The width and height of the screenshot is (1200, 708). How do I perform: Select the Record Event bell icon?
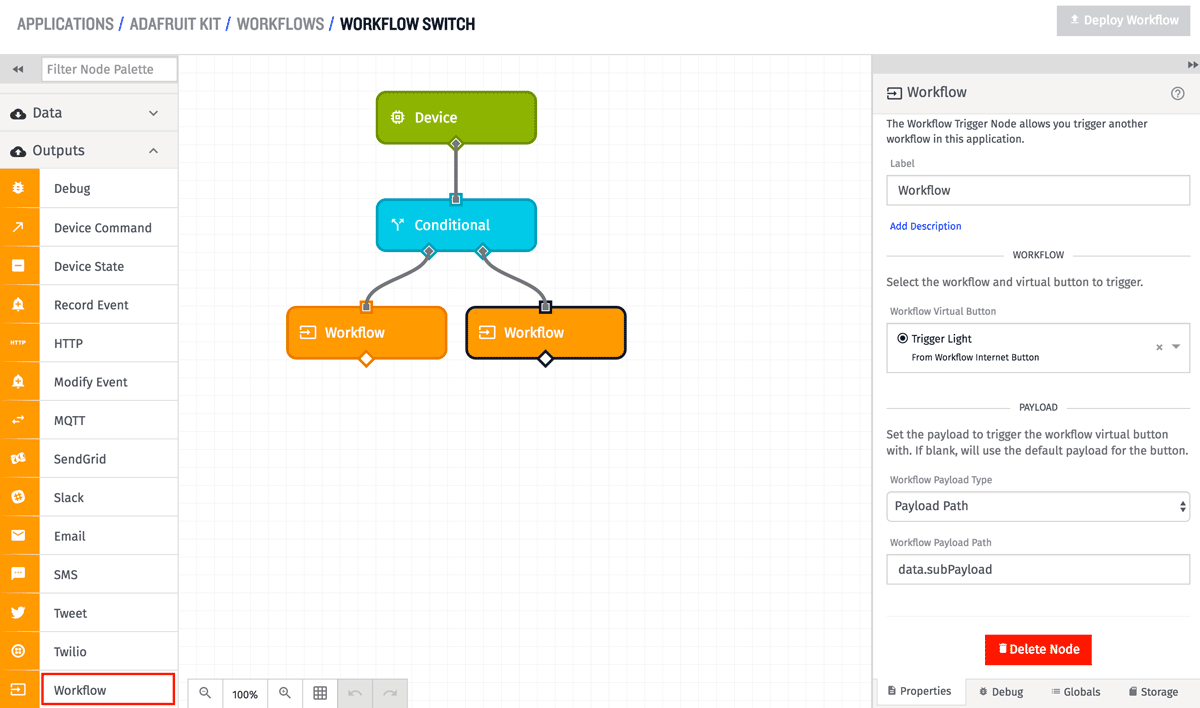(x=18, y=305)
